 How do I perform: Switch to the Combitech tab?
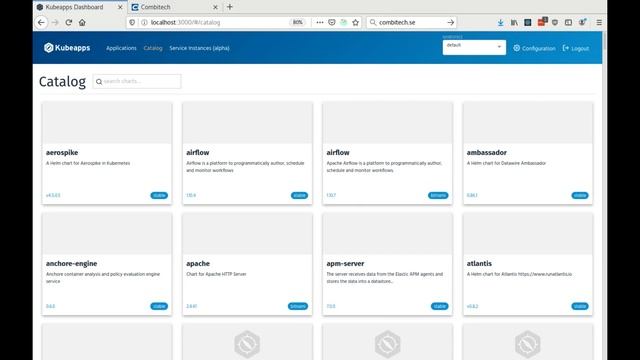click(x=175, y=7)
